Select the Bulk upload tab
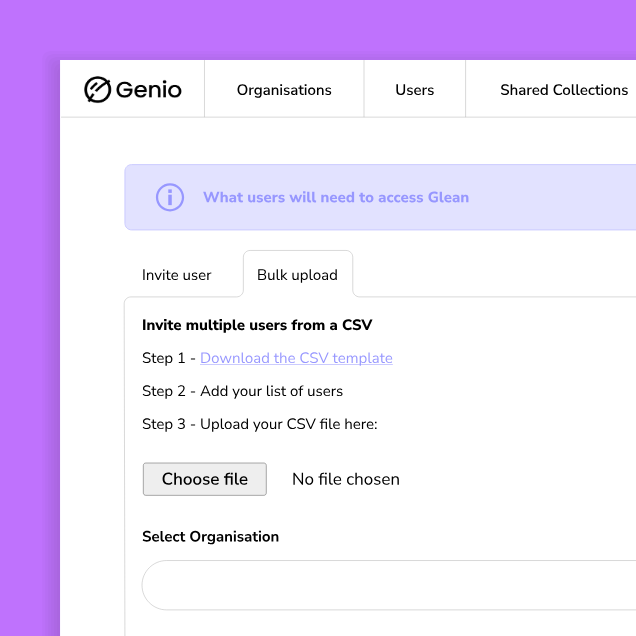 pyautogui.click(x=297, y=275)
